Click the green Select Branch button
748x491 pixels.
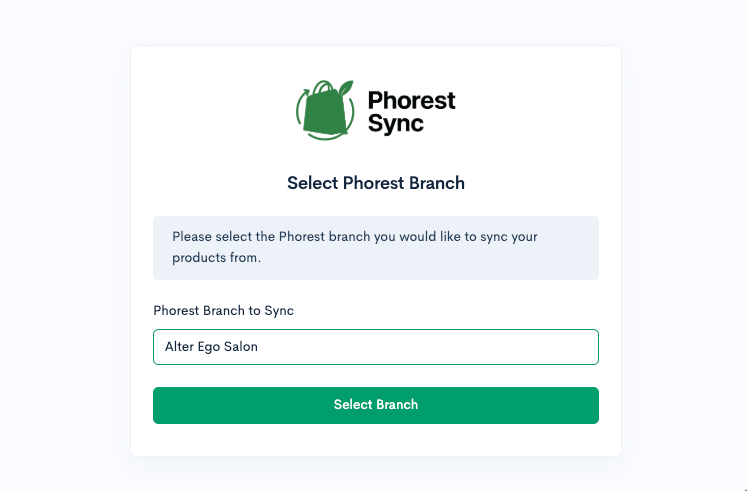pos(375,405)
